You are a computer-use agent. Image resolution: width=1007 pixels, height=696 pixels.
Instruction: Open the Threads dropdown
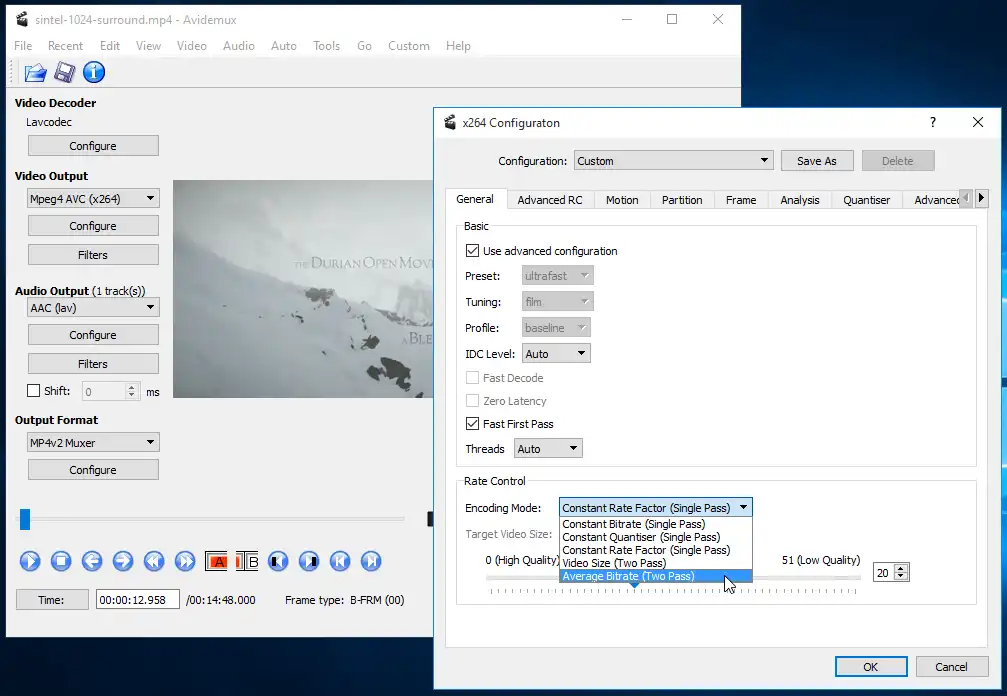[x=548, y=449]
